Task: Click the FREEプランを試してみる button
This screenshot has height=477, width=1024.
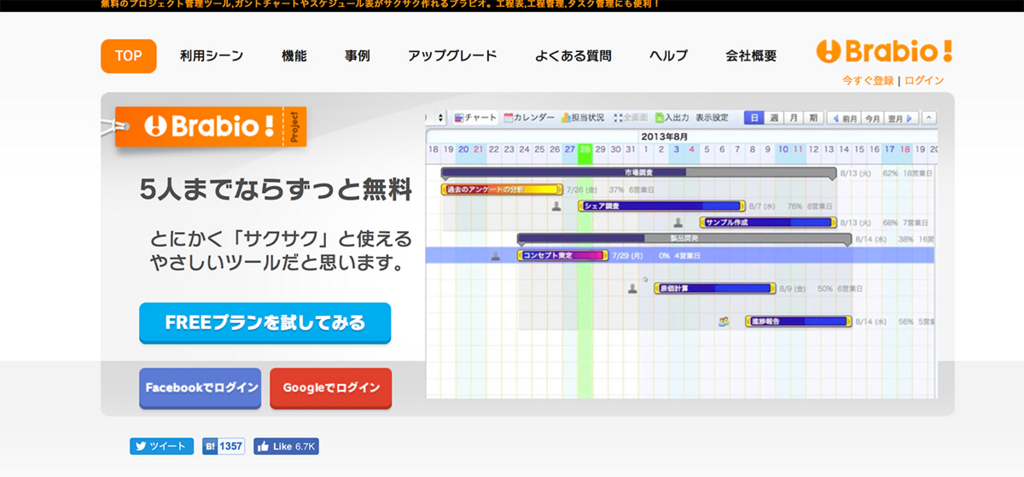Action: (x=265, y=323)
